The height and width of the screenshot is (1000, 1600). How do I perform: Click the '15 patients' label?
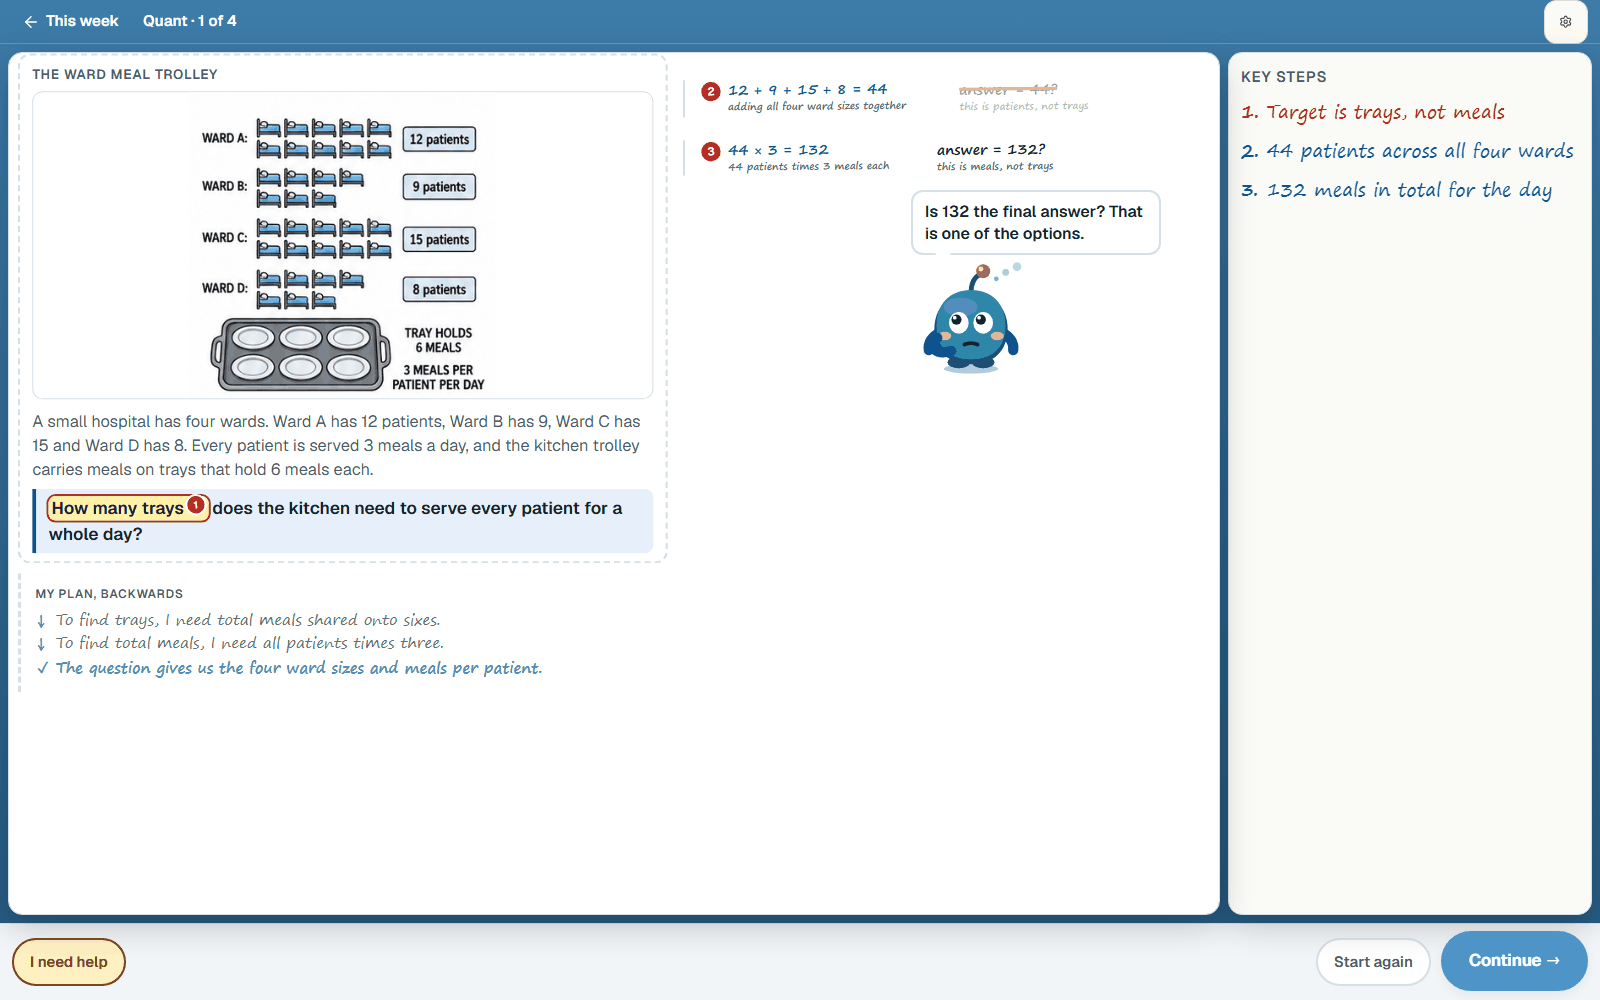click(x=439, y=239)
